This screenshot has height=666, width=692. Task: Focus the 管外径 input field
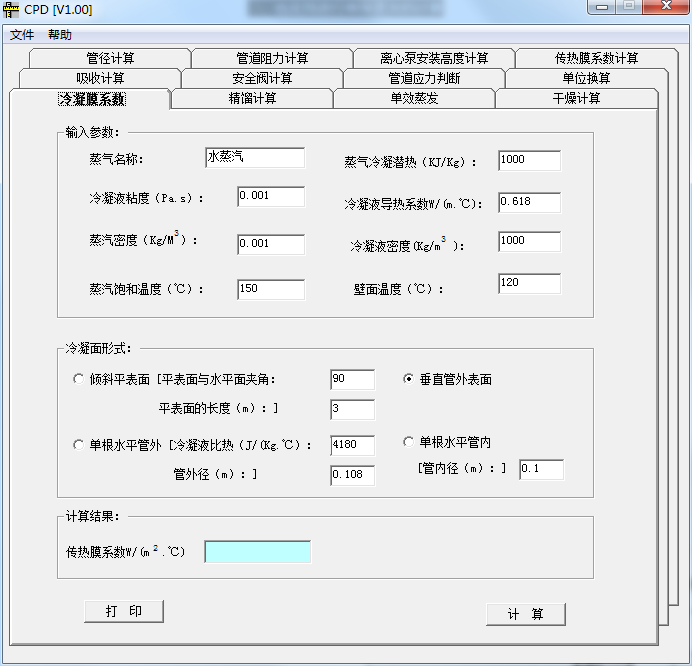(352, 475)
